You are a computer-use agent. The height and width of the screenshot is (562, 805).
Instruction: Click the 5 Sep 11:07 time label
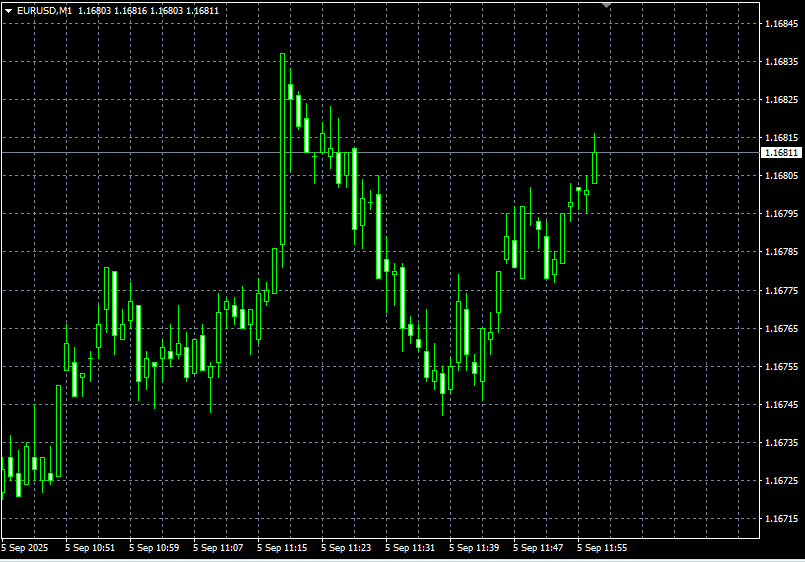218,548
